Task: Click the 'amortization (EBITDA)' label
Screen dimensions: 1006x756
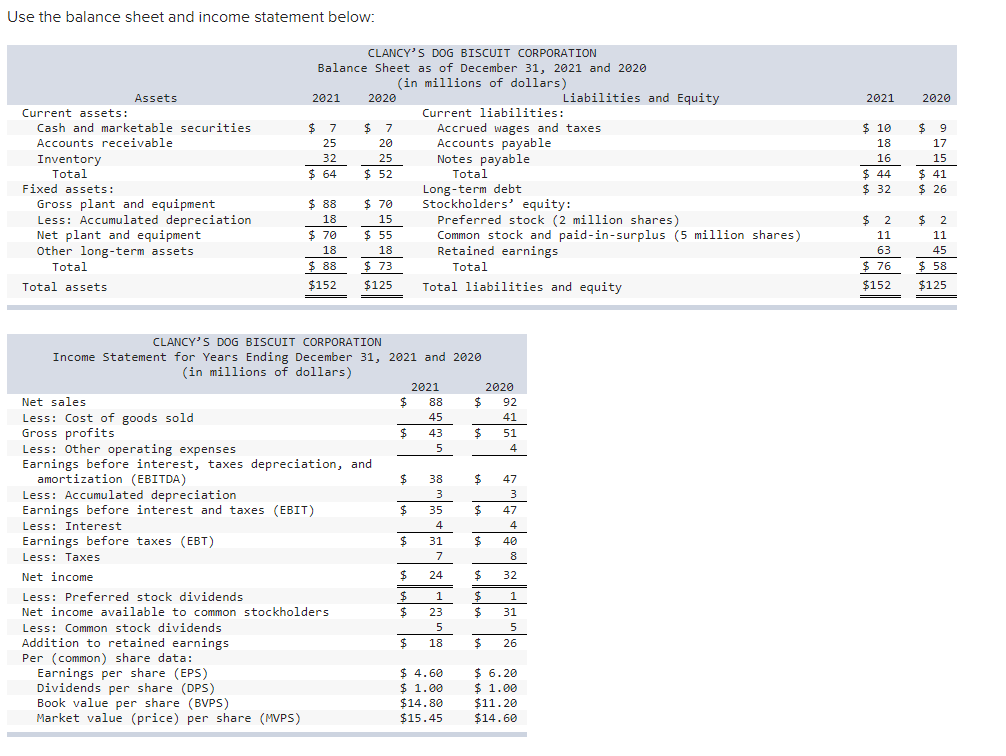Action: [112, 479]
